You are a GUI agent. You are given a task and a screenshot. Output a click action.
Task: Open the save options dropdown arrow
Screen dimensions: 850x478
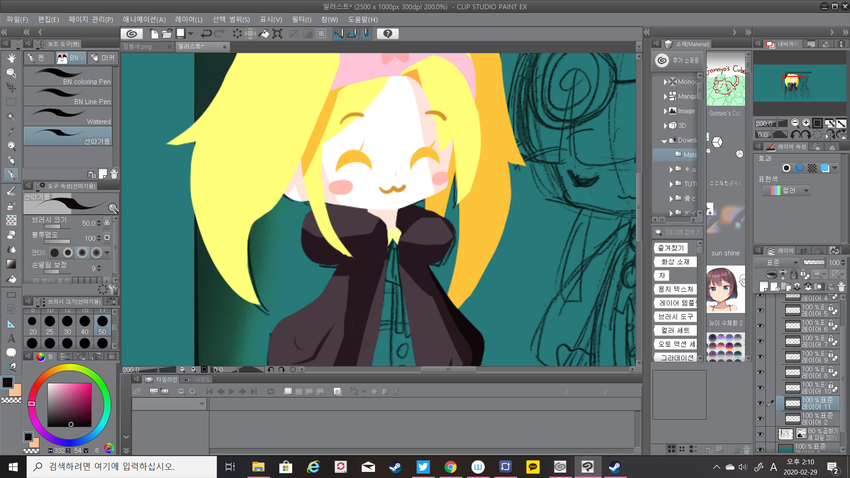(x=191, y=34)
